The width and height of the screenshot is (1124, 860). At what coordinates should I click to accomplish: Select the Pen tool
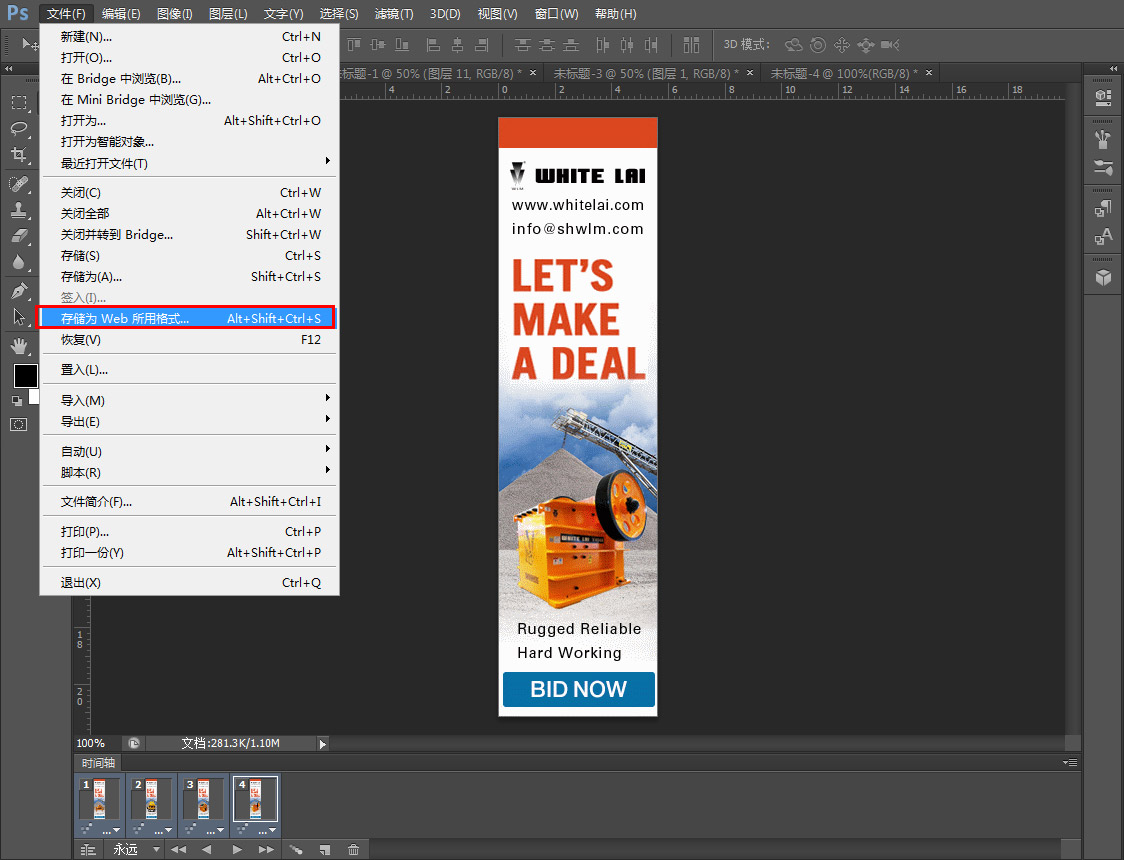click(x=19, y=290)
